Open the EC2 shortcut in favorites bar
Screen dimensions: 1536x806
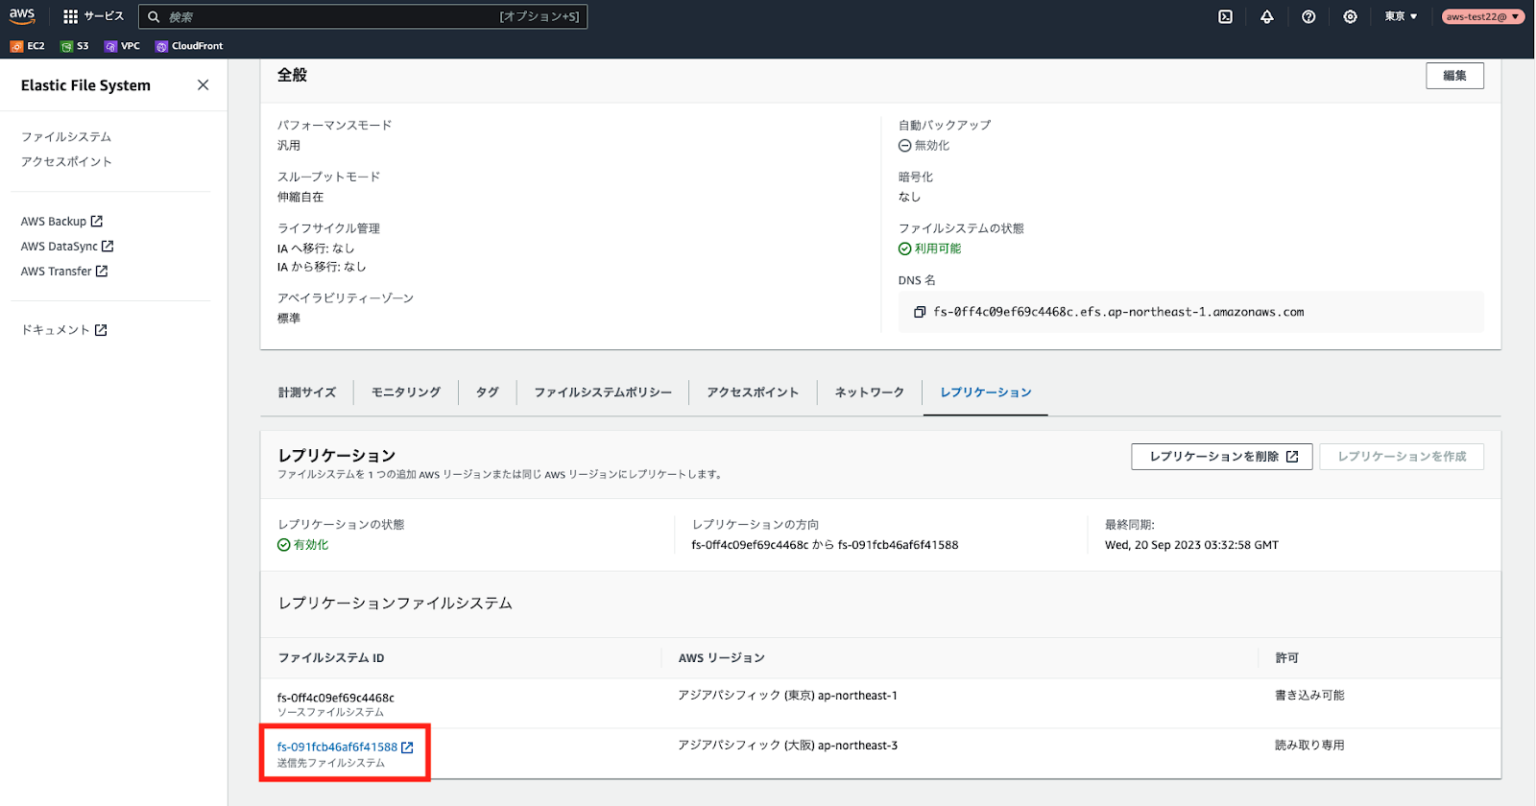pos(28,46)
